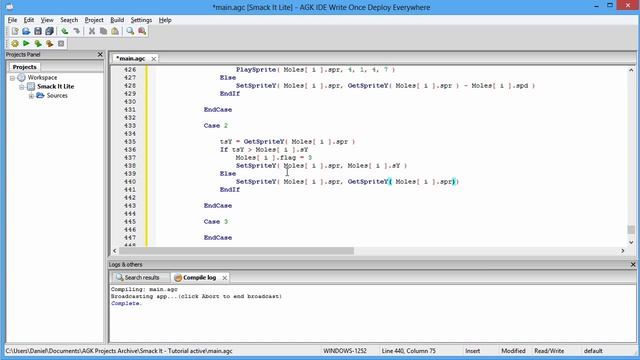The width and height of the screenshot is (640, 360).
Task: Cut the selection with the scissors icon
Action: pos(92,31)
